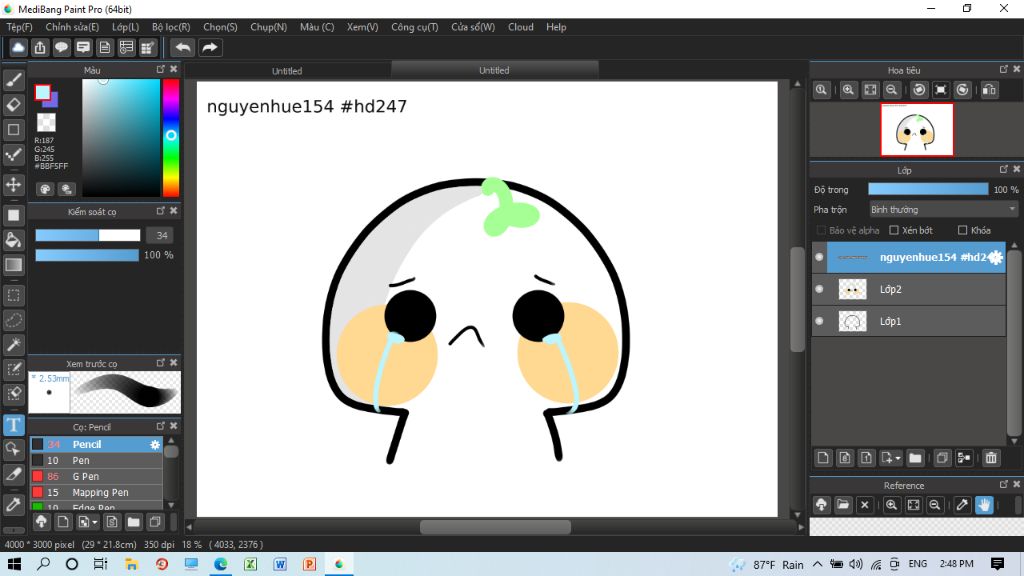Image resolution: width=1024 pixels, height=576 pixels.
Task: Open the Tệp(F) menu
Action: pyautogui.click(x=20, y=27)
